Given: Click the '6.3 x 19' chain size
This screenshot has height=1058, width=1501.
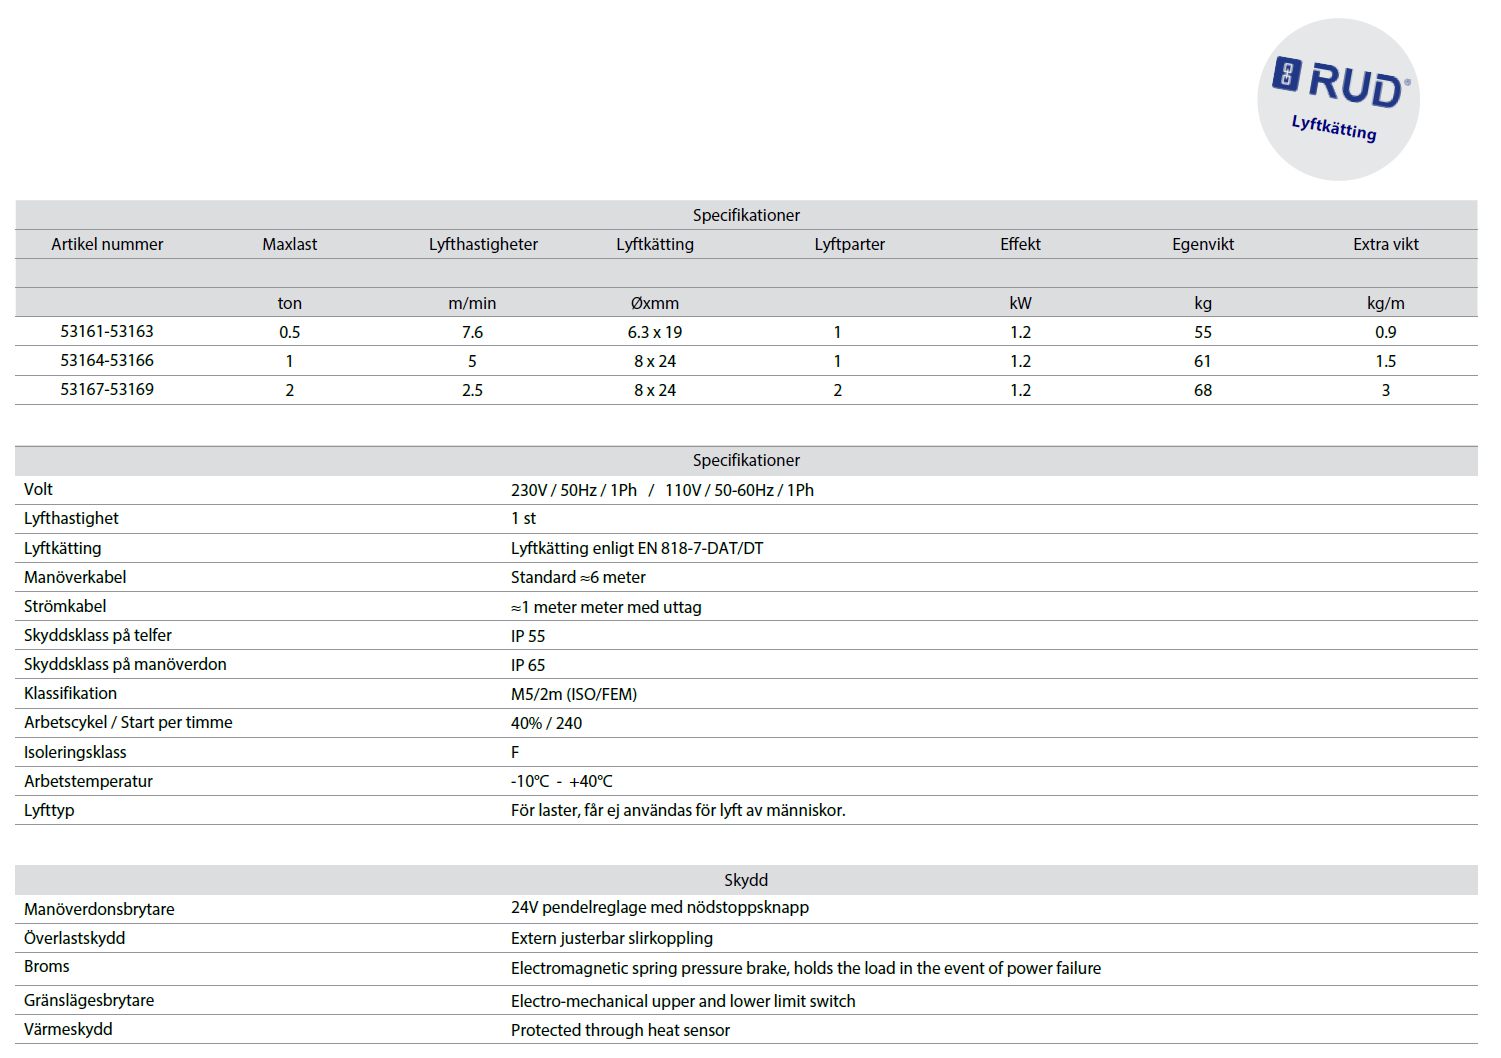Looking at the screenshot, I should tap(655, 332).
